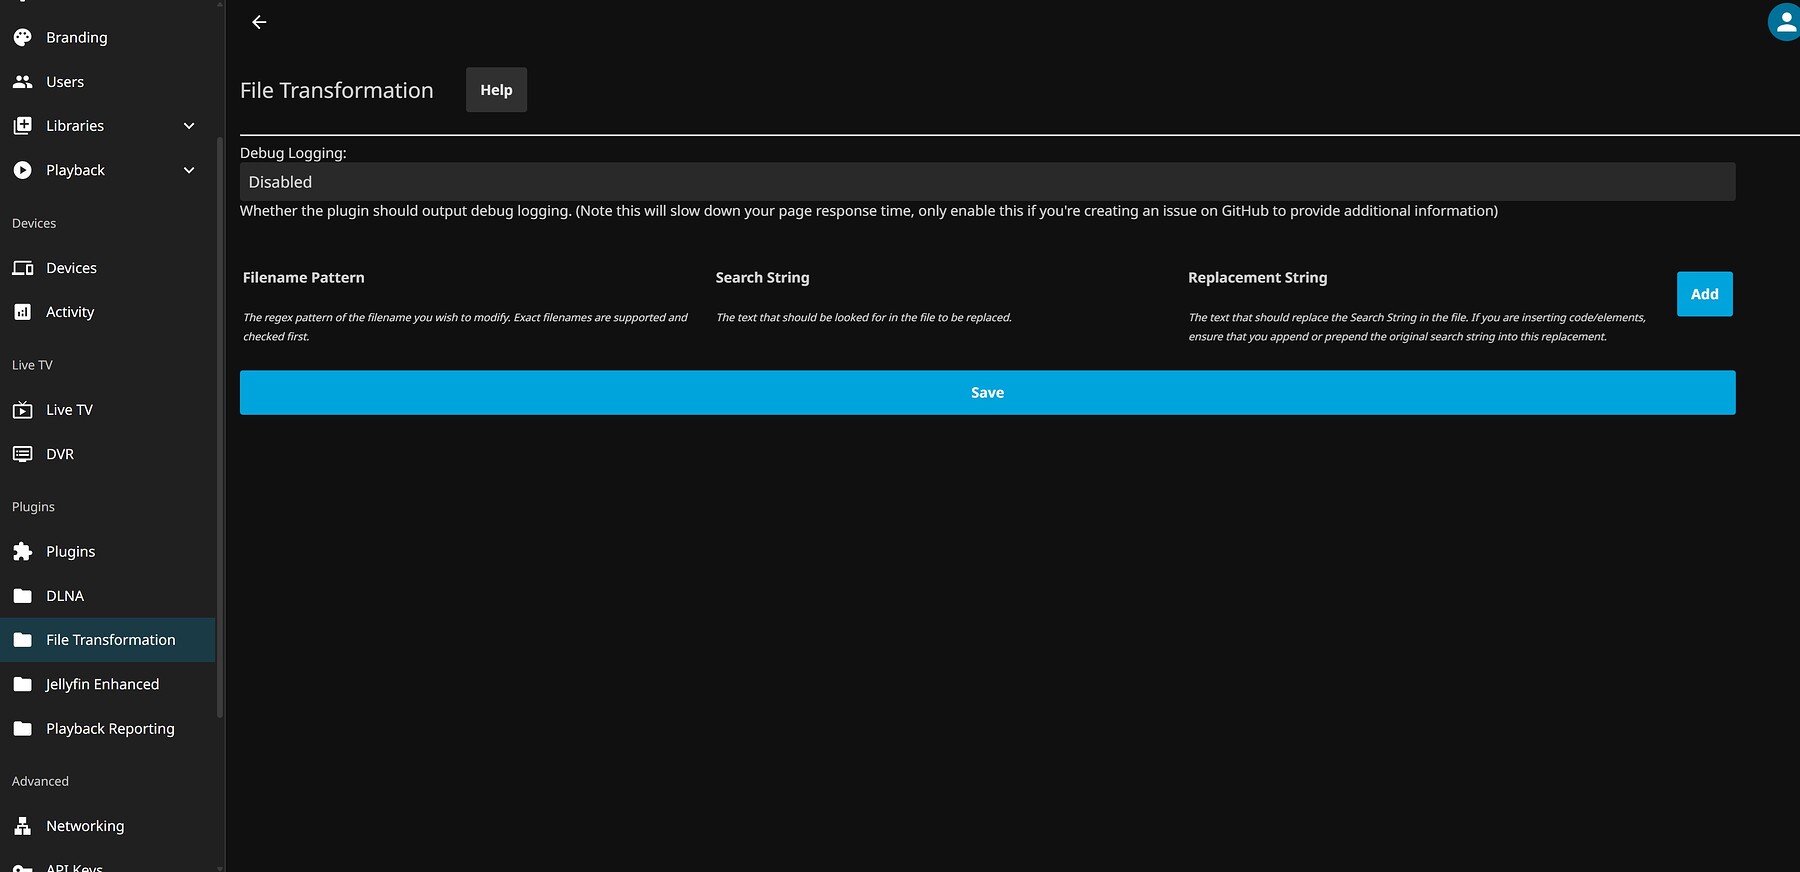1800x872 pixels.
Task: Click the DVR list icon
Action: pos(22,454)
